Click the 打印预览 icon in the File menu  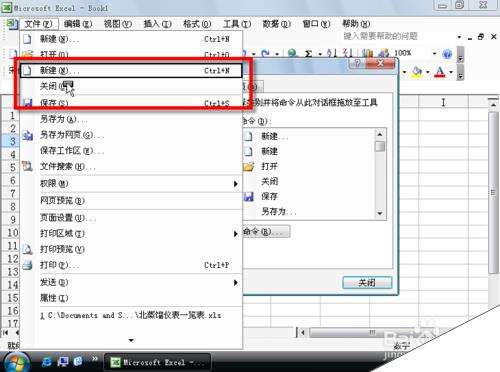[27, 249]
